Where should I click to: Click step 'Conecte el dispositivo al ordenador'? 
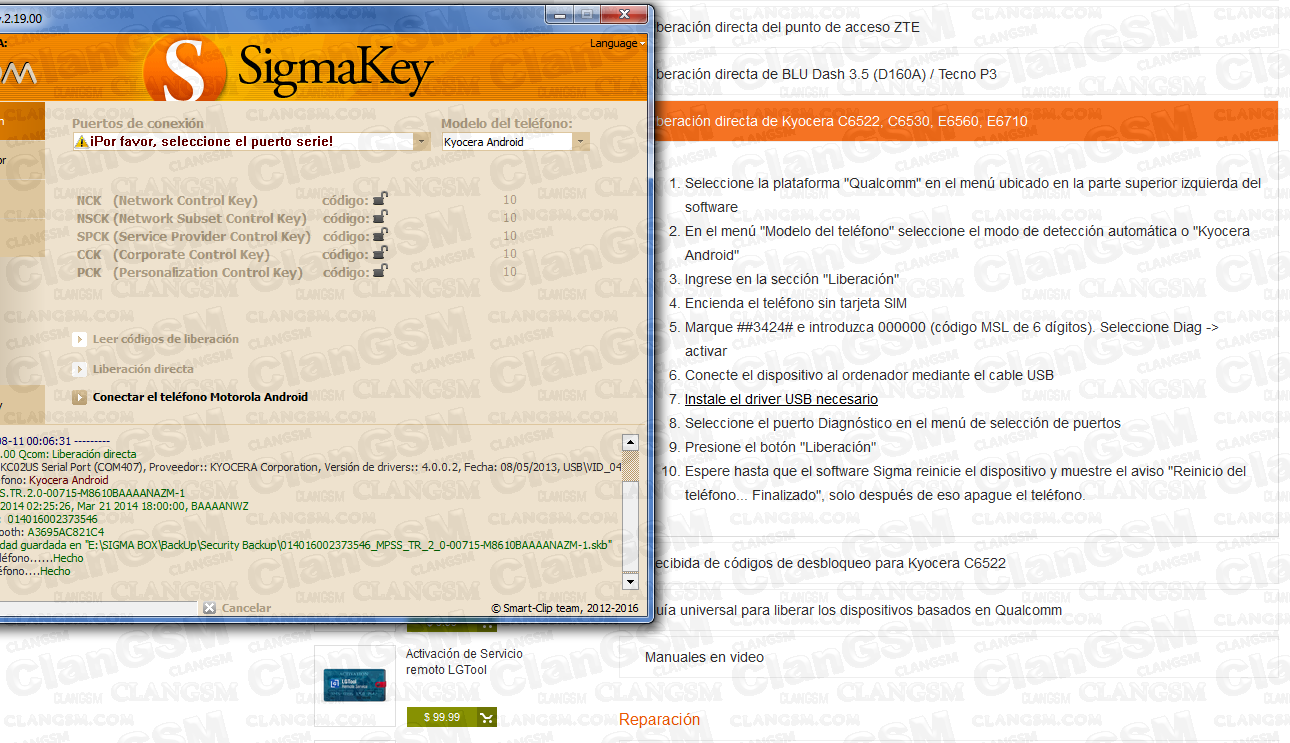869,375
